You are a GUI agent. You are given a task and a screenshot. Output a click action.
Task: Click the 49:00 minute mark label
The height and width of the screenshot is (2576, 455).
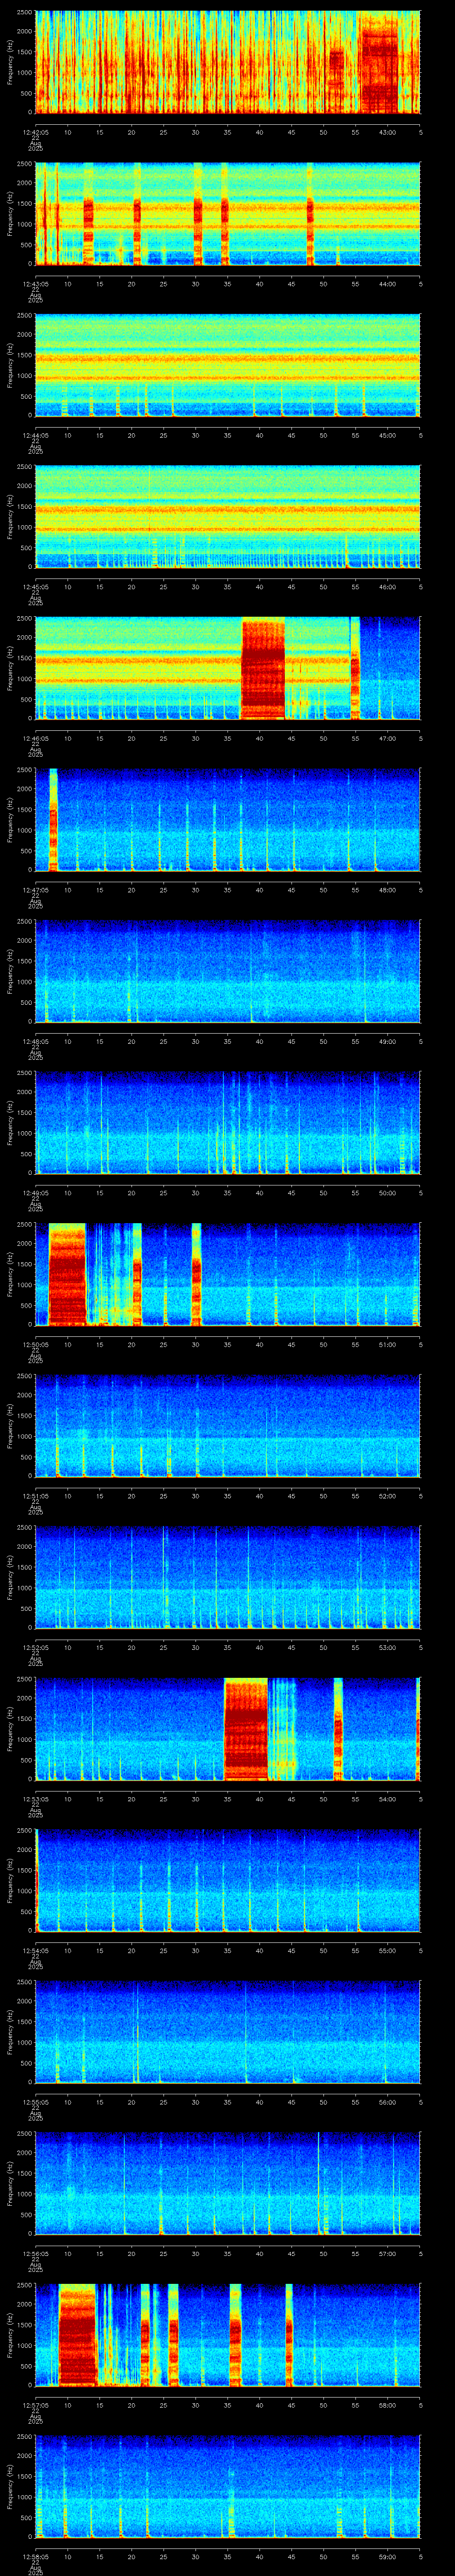pos(388,1041)
